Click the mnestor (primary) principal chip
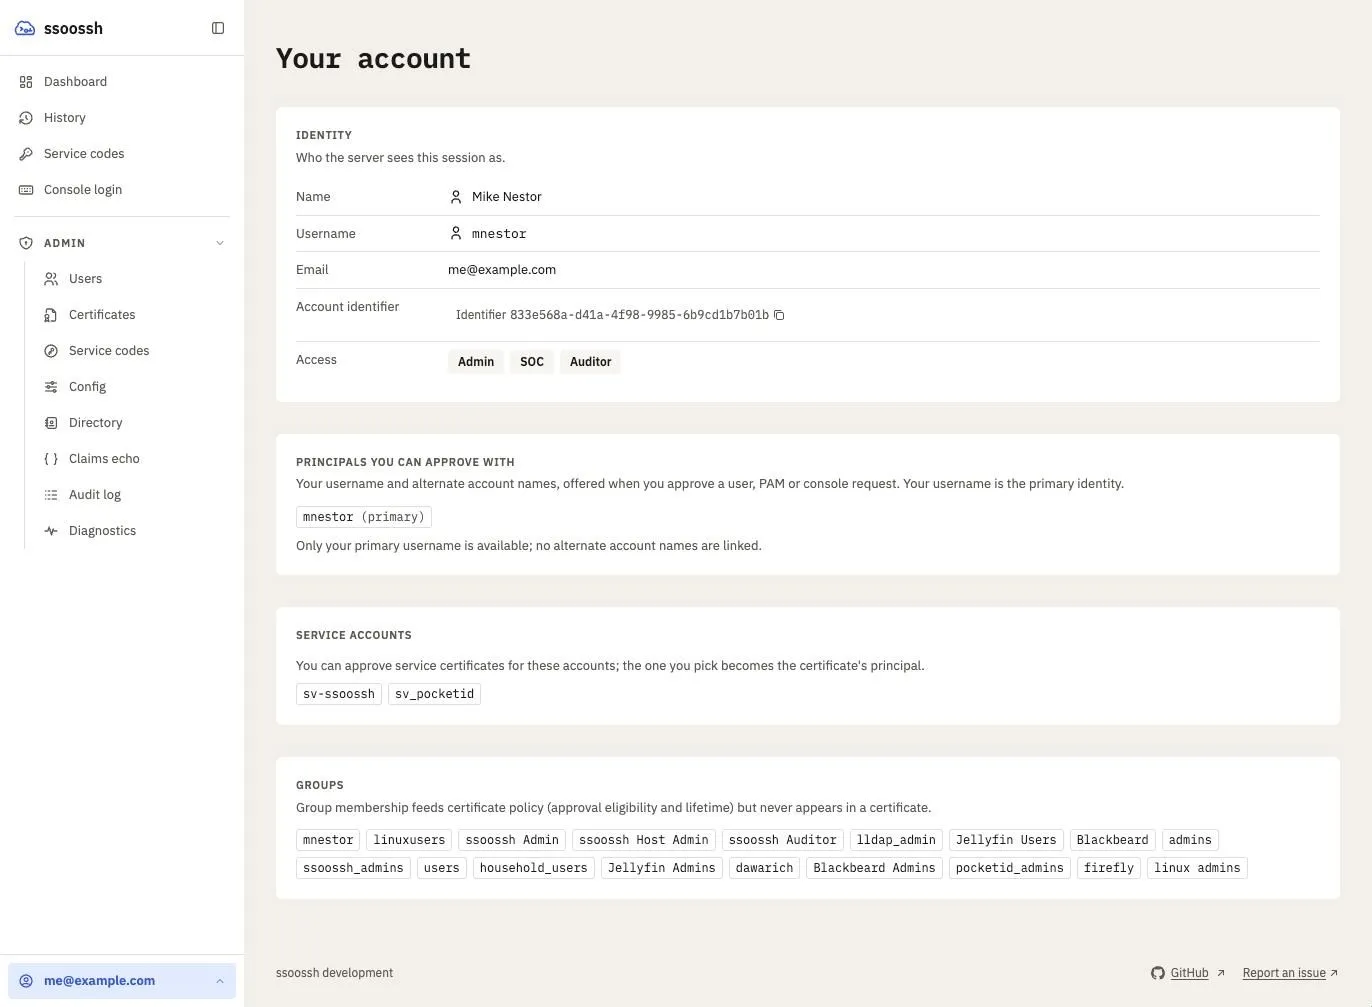This screenshot has height=1007, width=1372. (x=364, y=517)
